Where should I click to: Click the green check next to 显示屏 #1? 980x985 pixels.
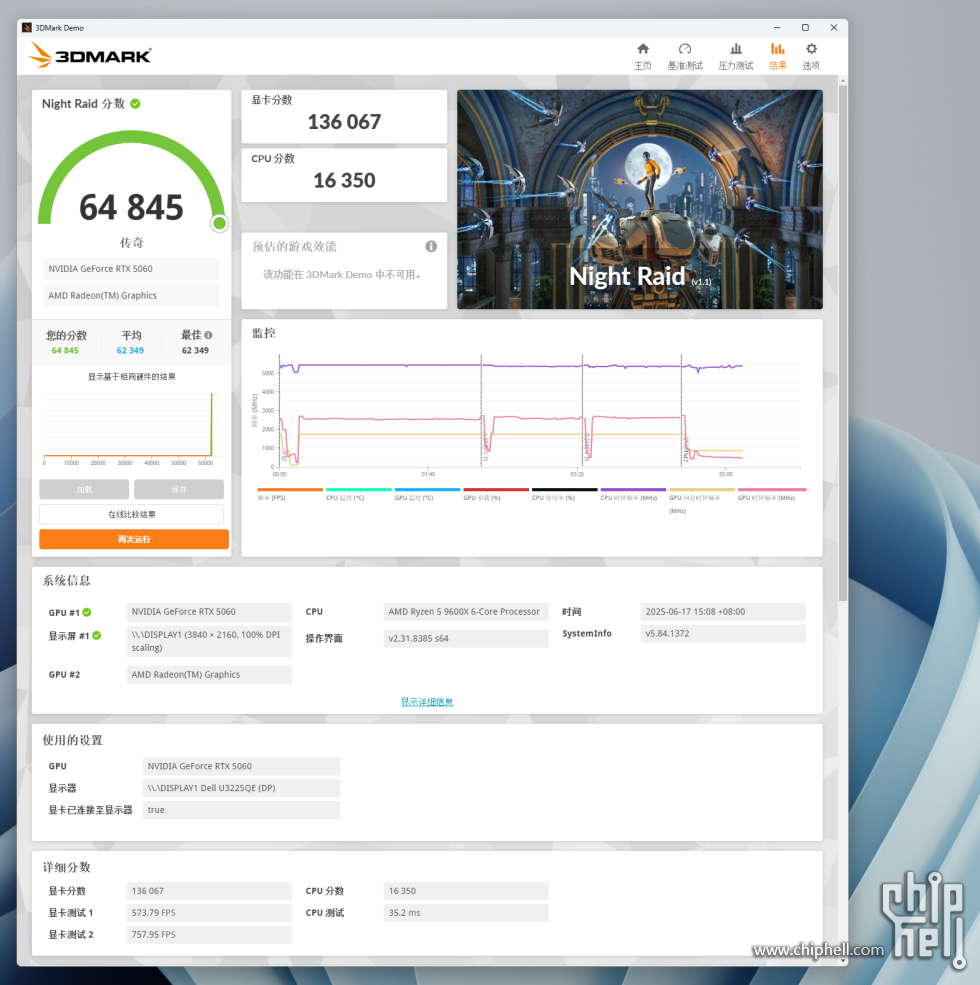(x=97, y=636)
